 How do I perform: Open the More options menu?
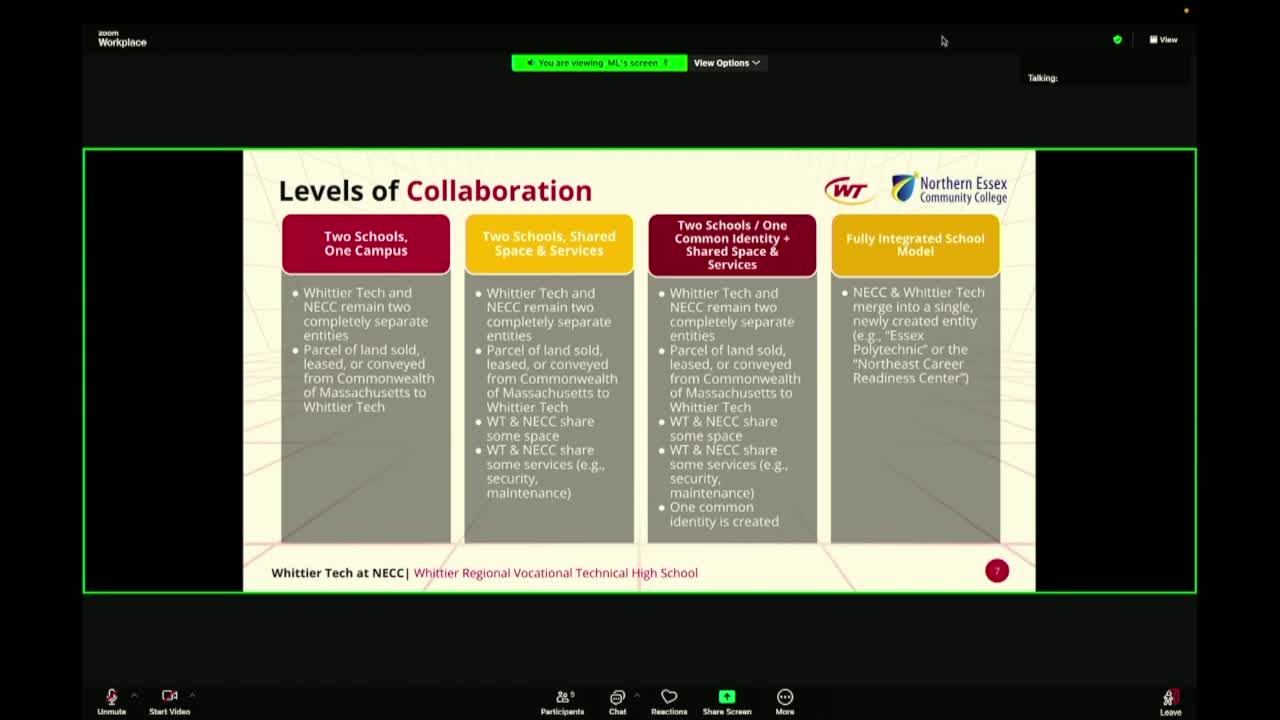click(785, 701)
